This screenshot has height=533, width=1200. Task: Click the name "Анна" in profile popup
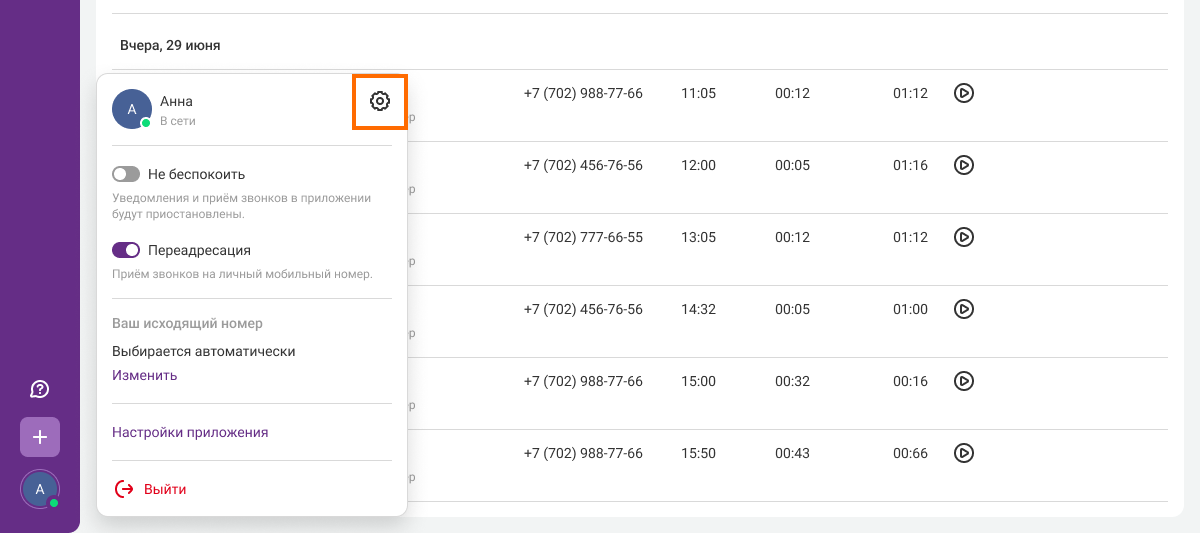point(176,101)
